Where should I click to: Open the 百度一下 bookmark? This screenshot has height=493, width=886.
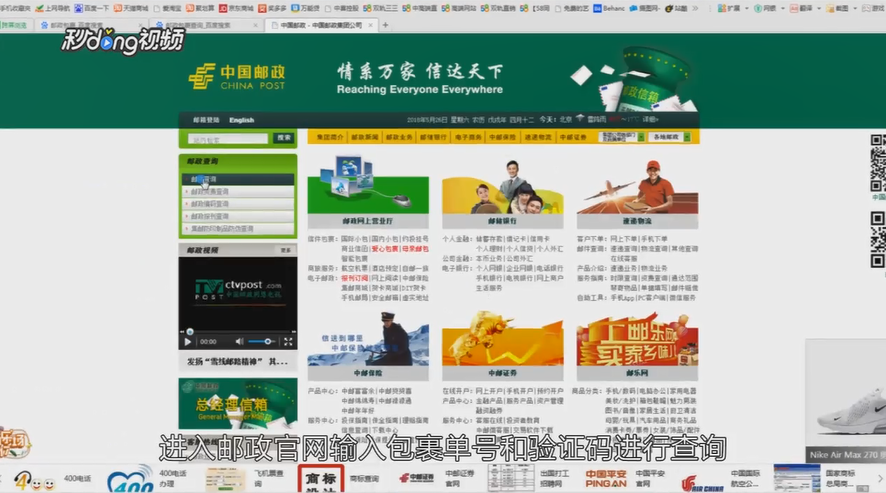[92, 8]
